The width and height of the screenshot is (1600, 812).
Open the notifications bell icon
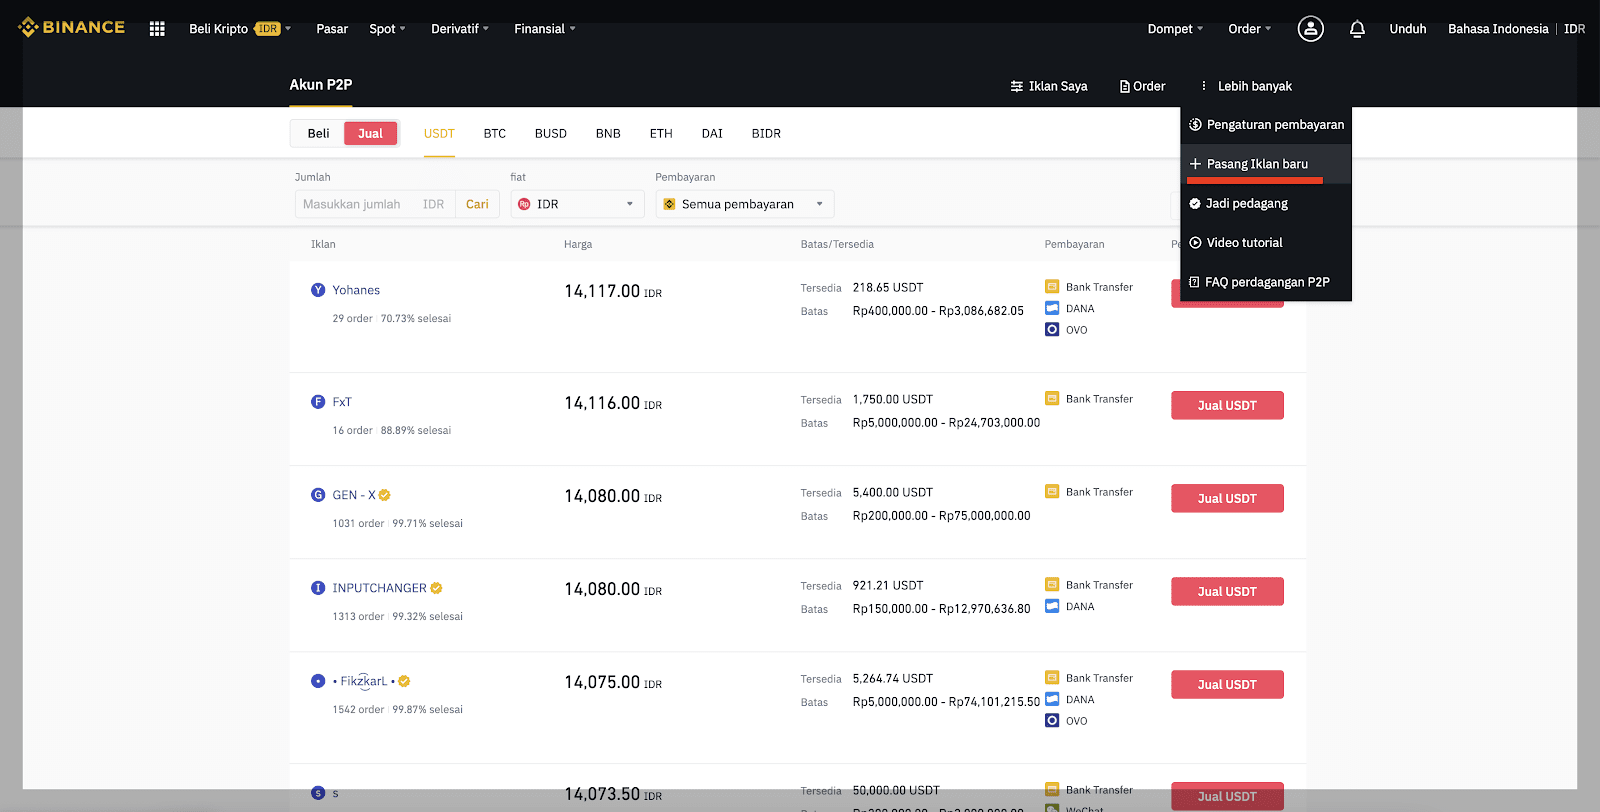(1357, 29)
